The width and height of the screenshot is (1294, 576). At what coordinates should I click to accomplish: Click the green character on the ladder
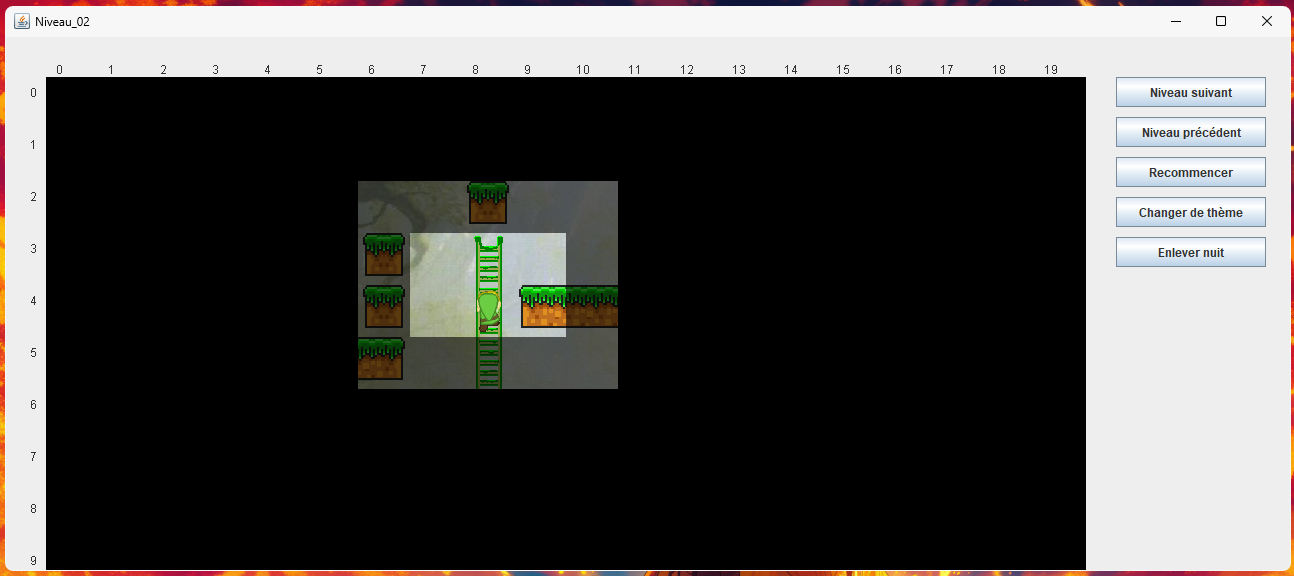tap(488, 310)
